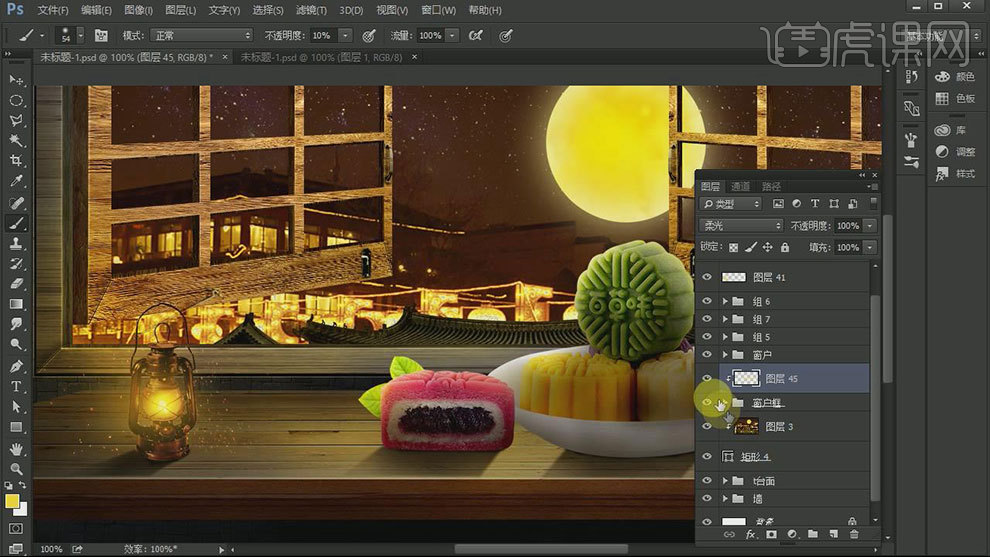Select the Healing Brush tool
This screenshot has height=557, width=990.
[x=16, y=203]
